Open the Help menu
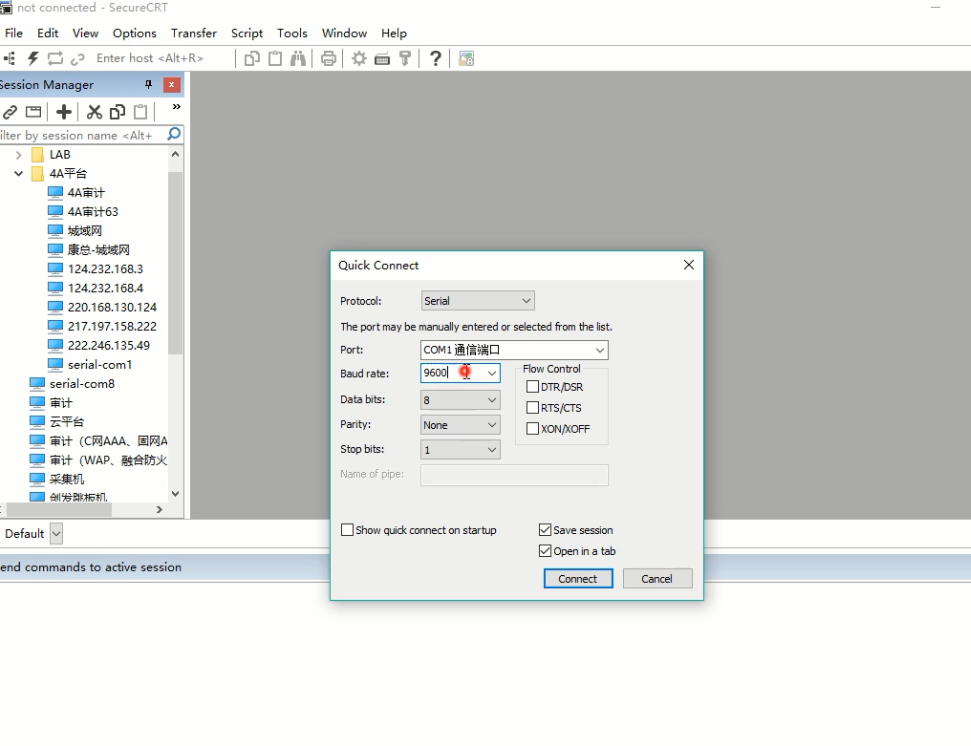This screenshot has height=746, width=971. (394, 33)
